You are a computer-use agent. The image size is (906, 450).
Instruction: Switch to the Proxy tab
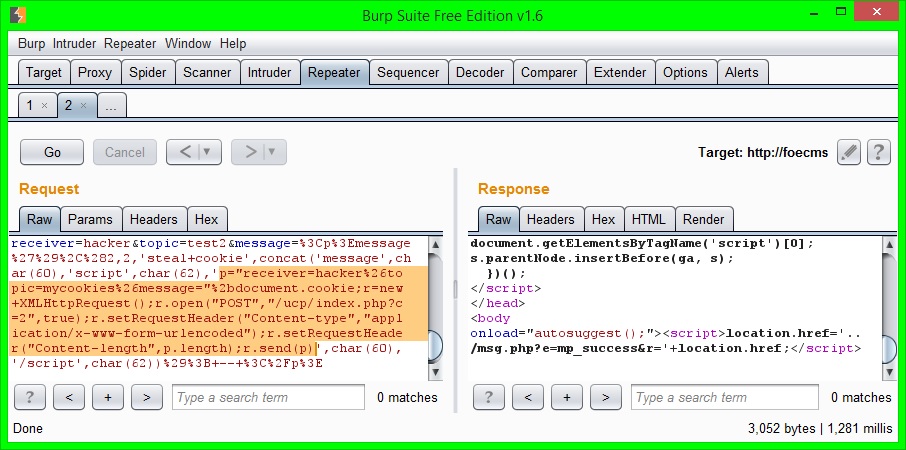[95, 73]
